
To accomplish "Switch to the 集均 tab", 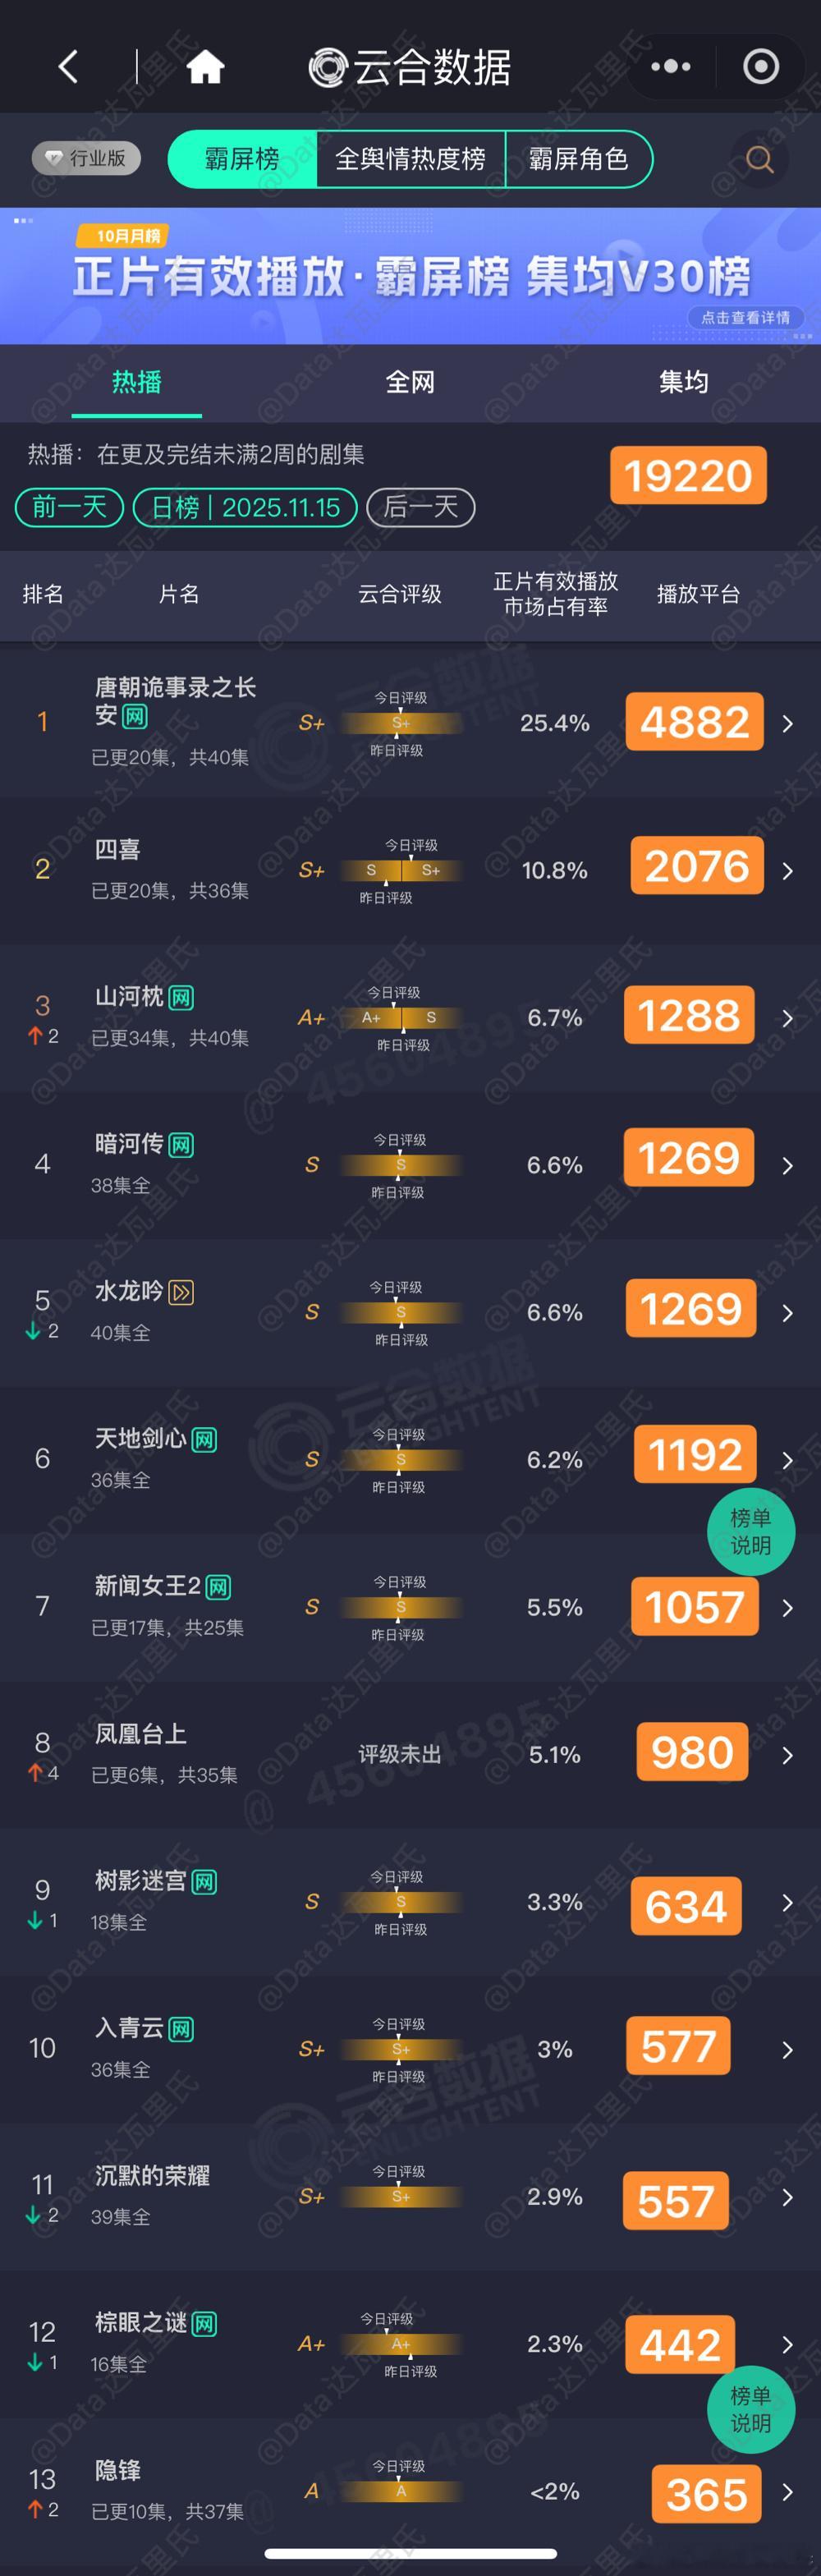I will tap(684, 383).
